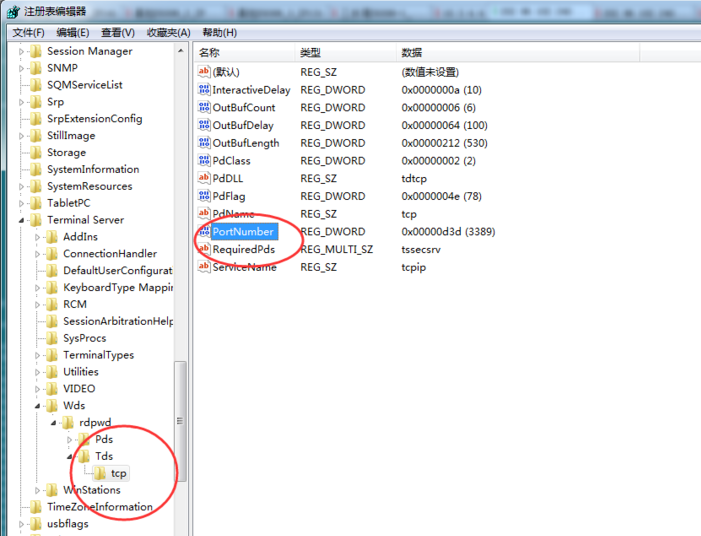Select the OutBufLength value entry

point(245,143)
